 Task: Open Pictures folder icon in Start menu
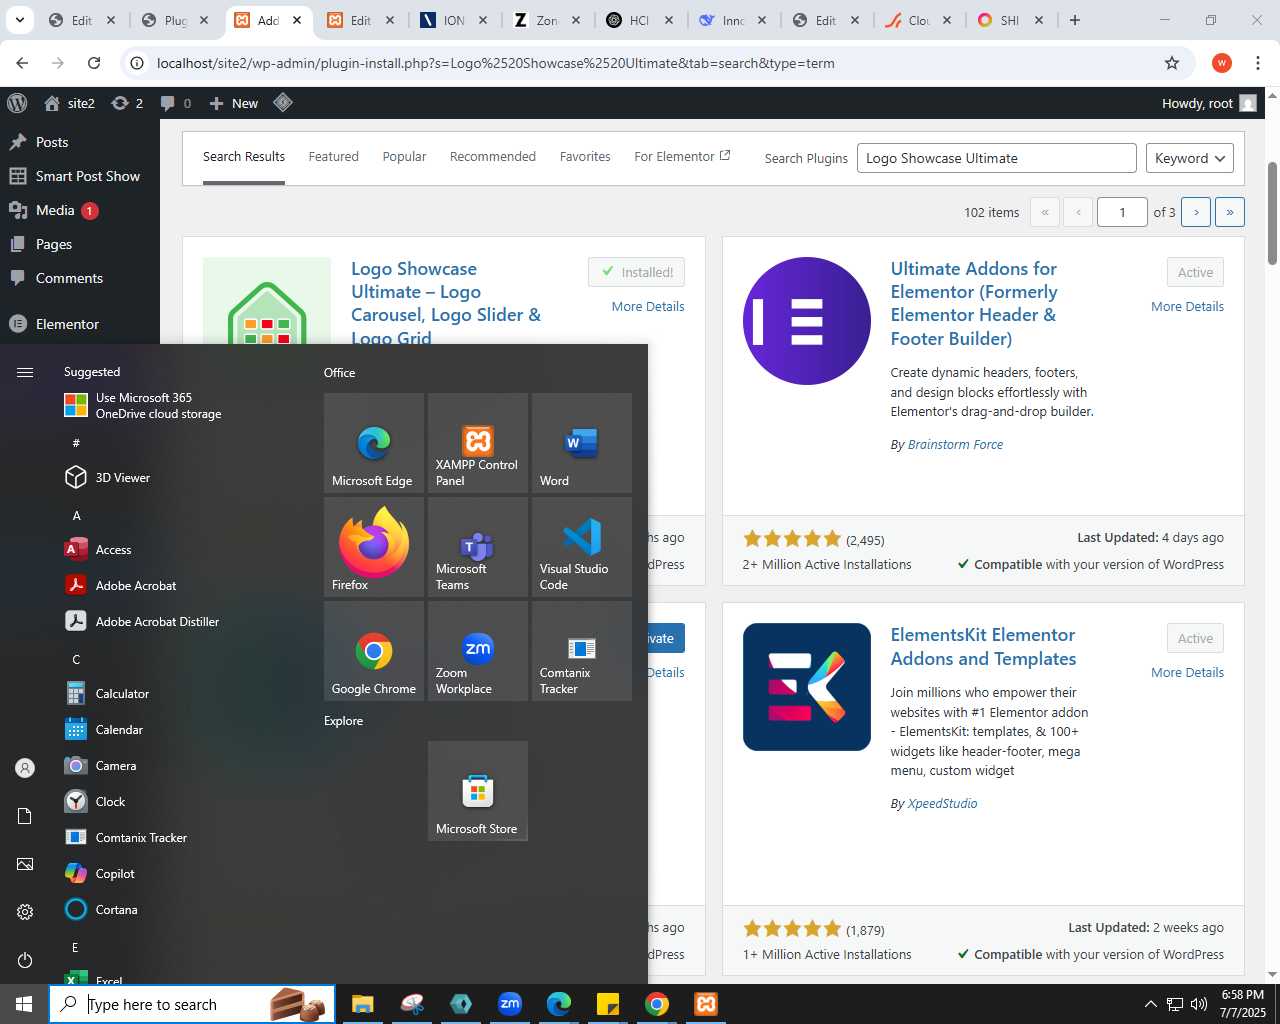(x=25, y=864)
